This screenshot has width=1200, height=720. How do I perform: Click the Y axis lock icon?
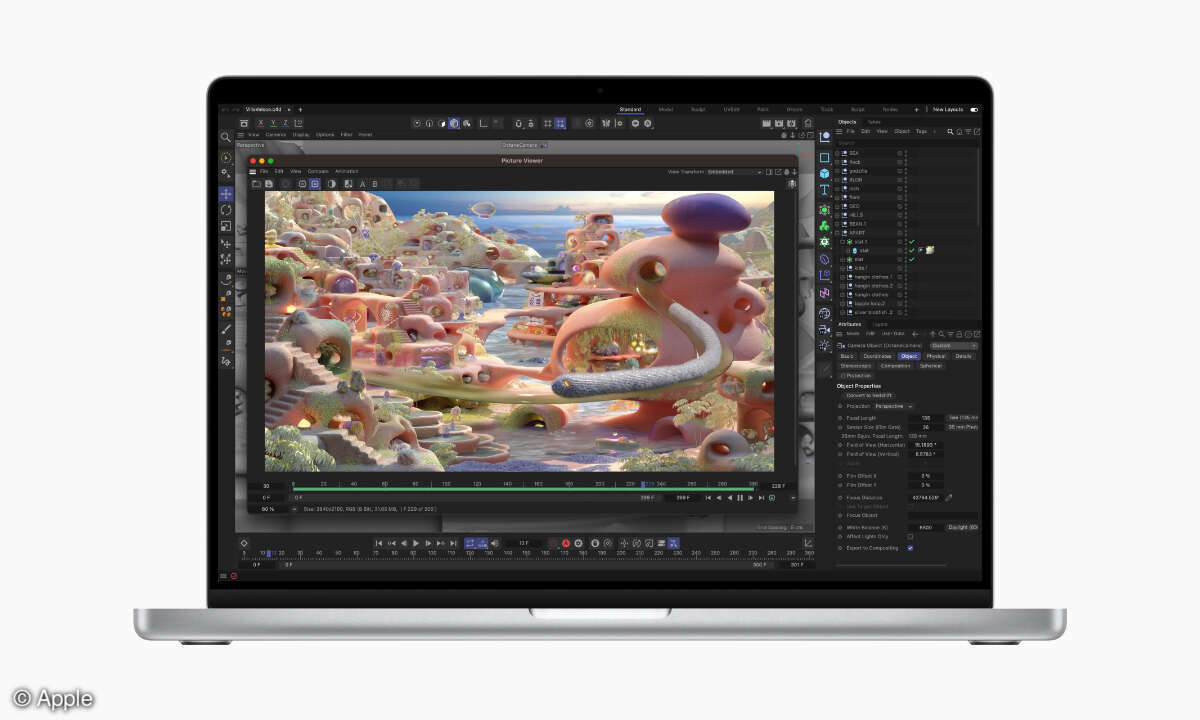(x=272, y=123)
